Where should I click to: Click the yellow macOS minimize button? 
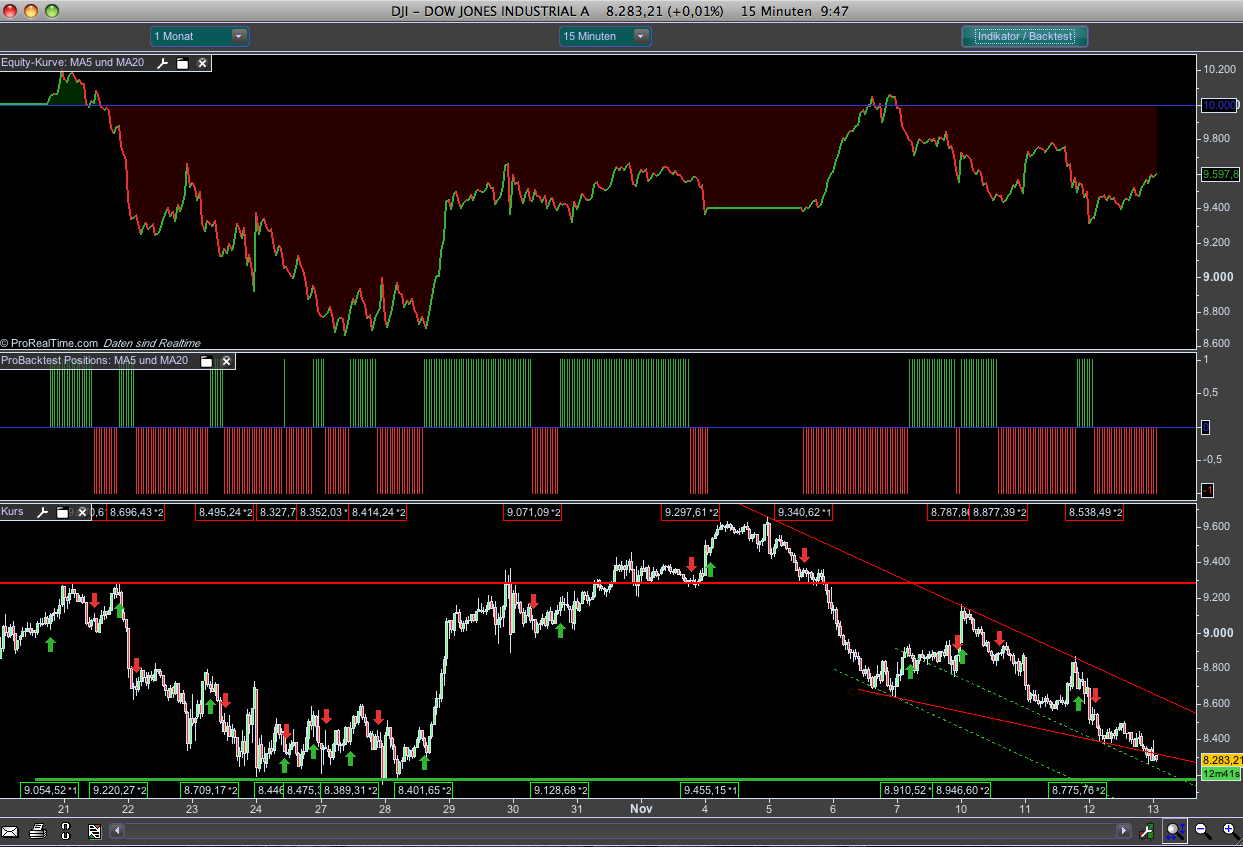tap(32, 11)
